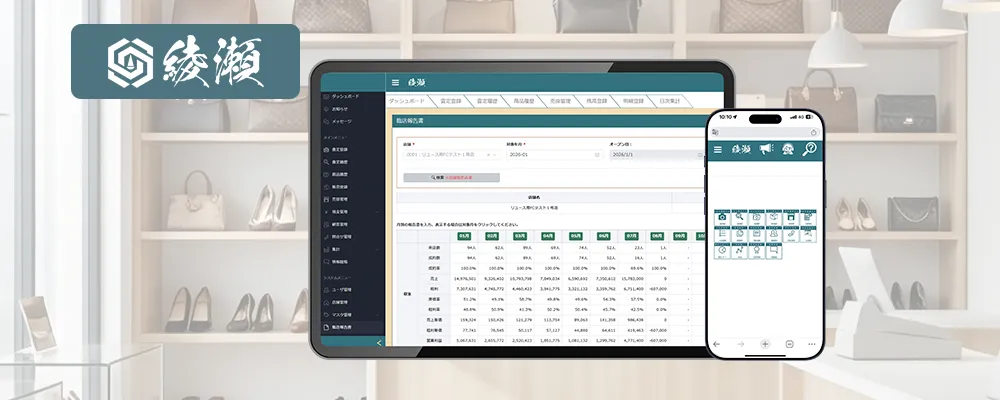Click the オープン日 date input field
This screenshot has height=400, width=1000.
point(656,154)
